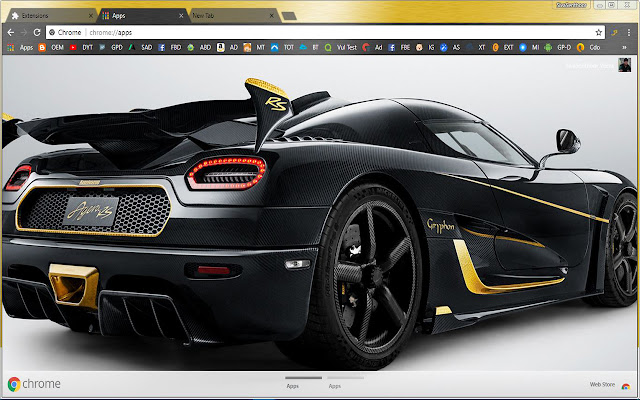Select the first Apps page indicator

303,382
